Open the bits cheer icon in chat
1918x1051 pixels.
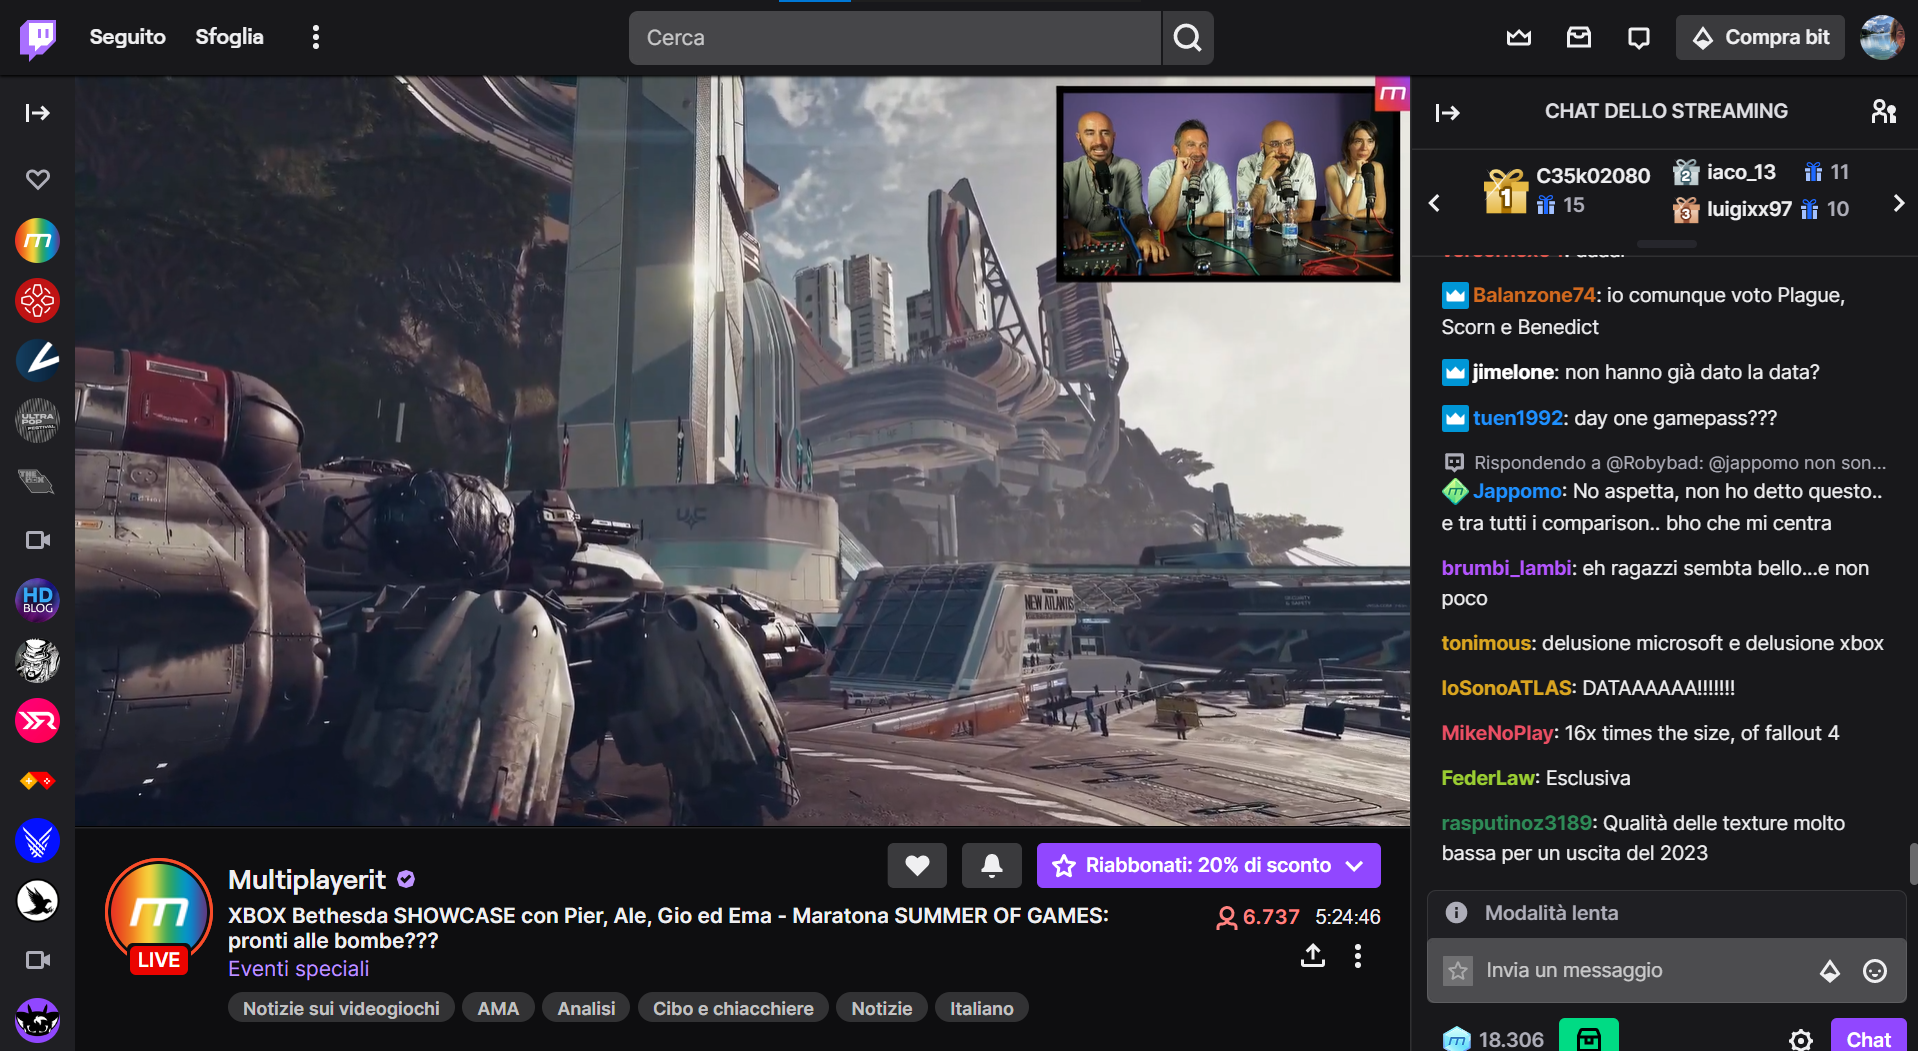click(1829, 970)
